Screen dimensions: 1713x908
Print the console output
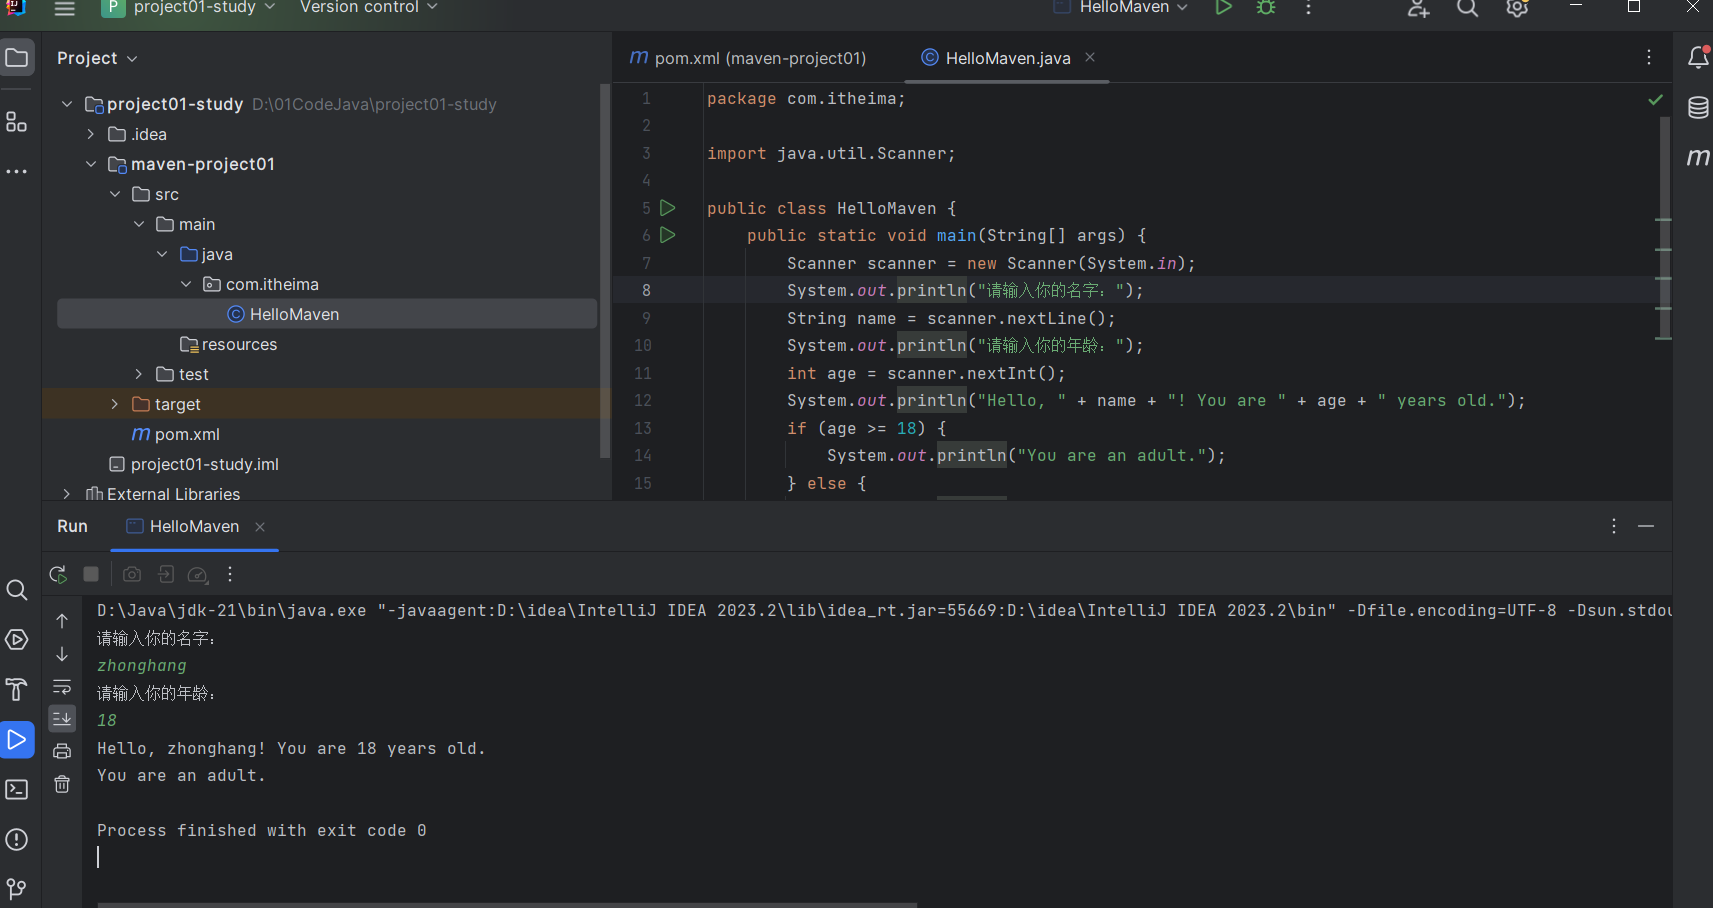(62, 751)
